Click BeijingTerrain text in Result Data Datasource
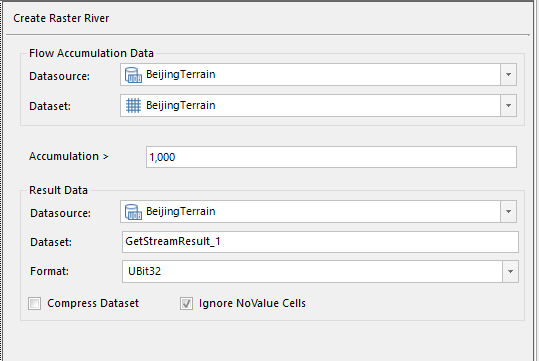This screenshot has width=539, height=361. (181, 211)
